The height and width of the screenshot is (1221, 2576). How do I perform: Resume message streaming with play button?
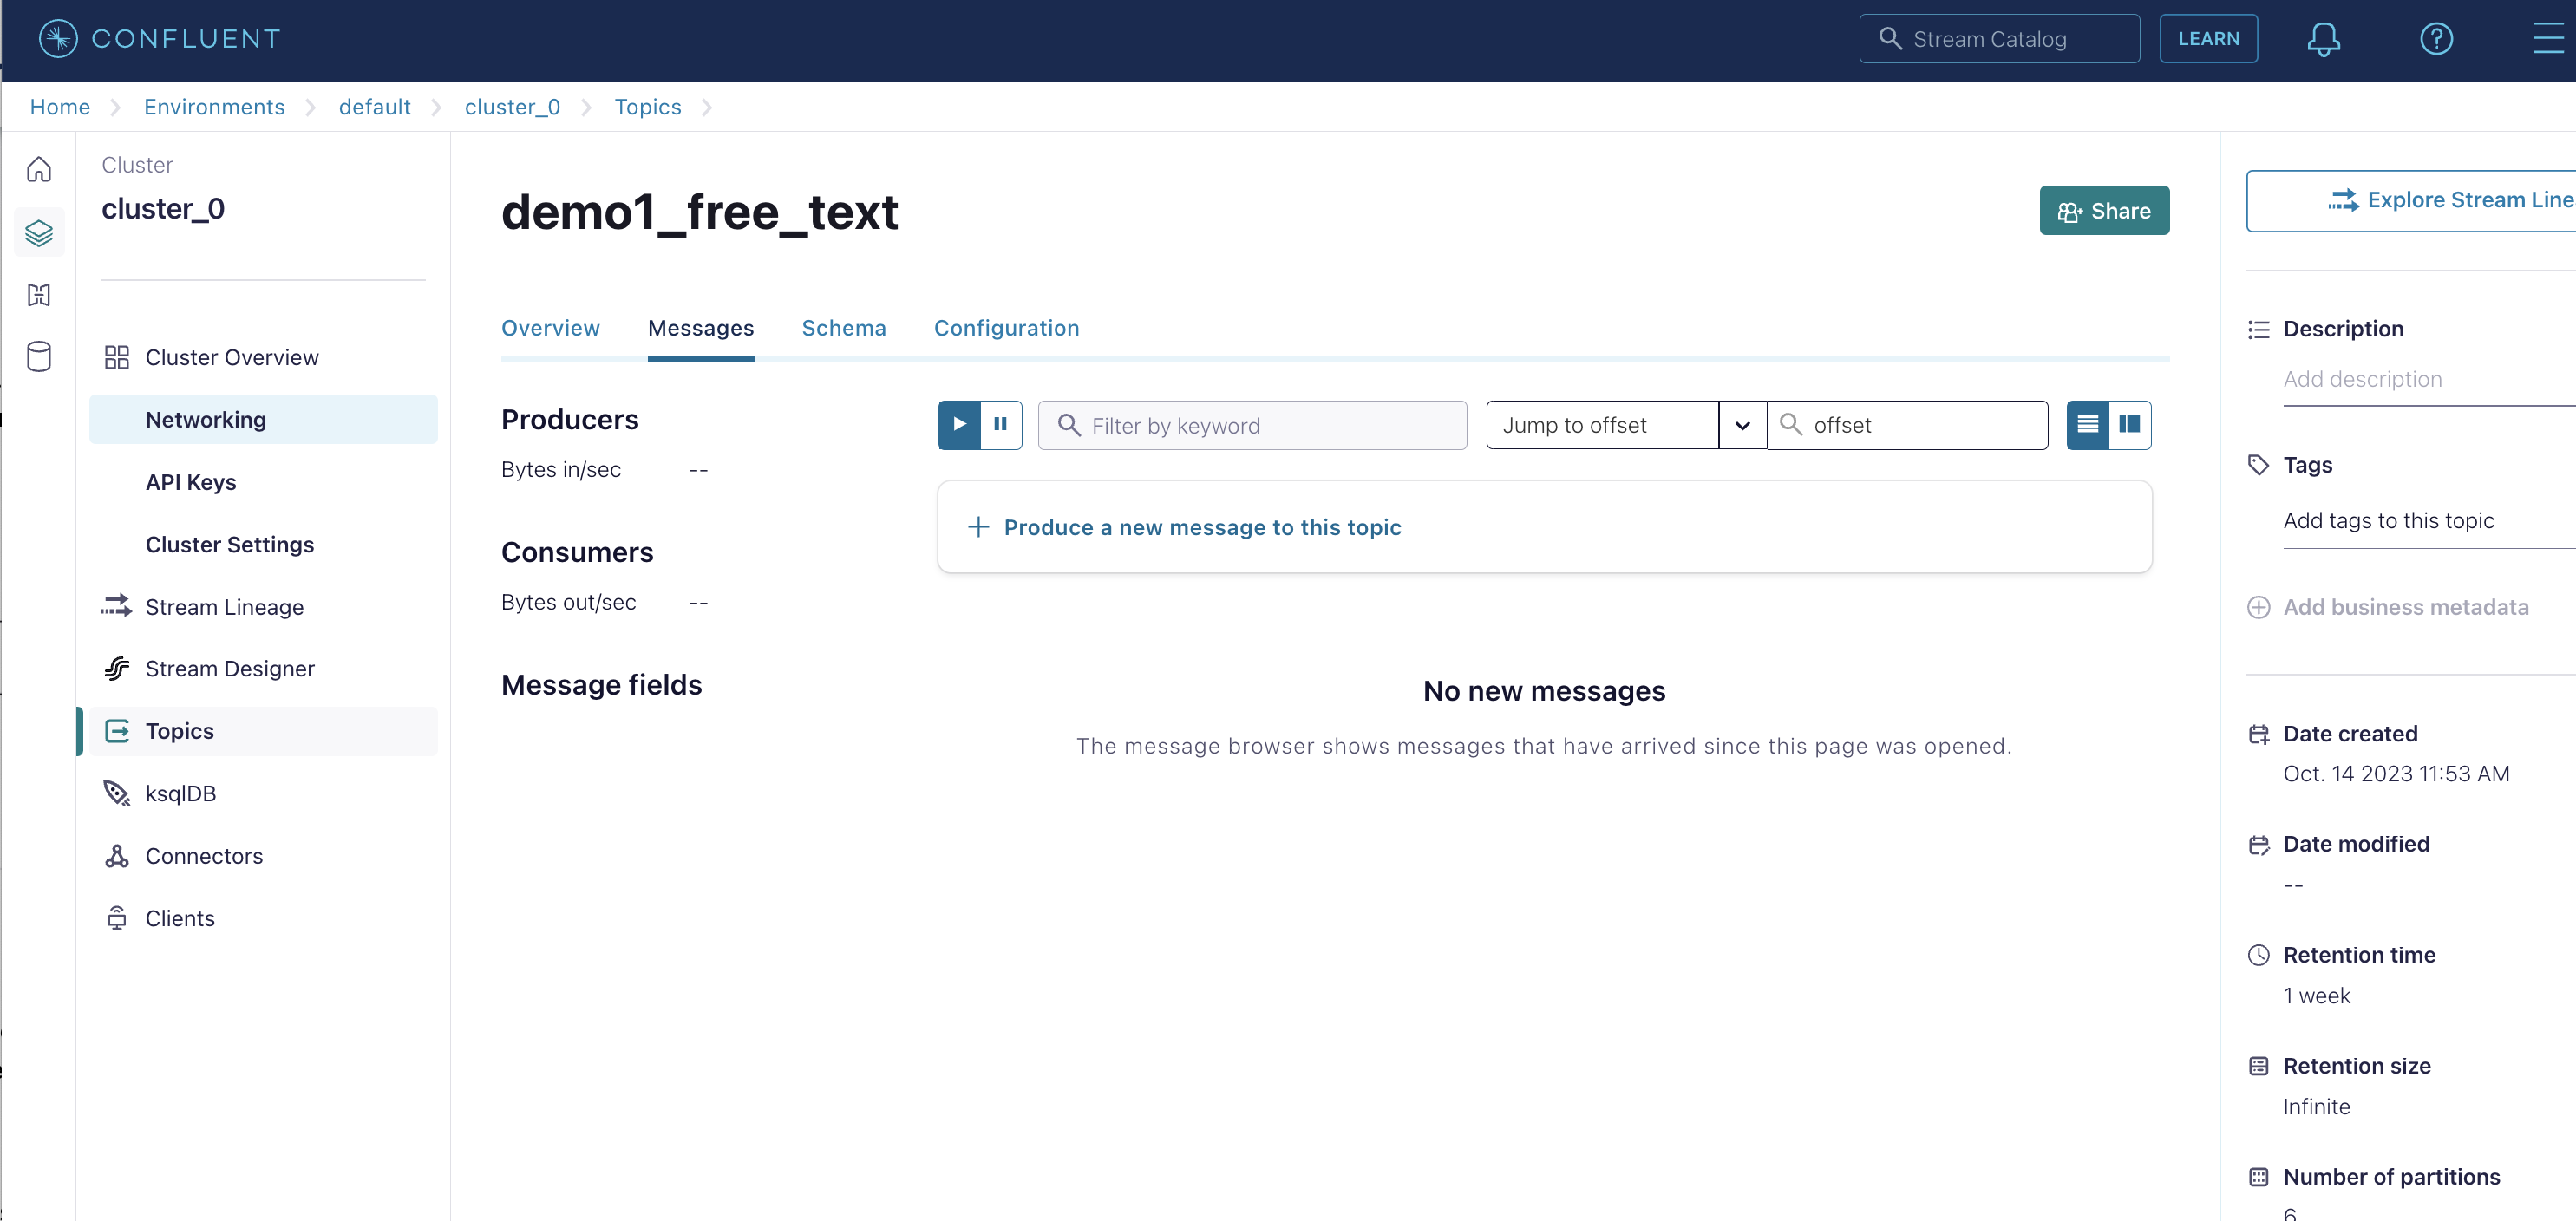(959, 425)
